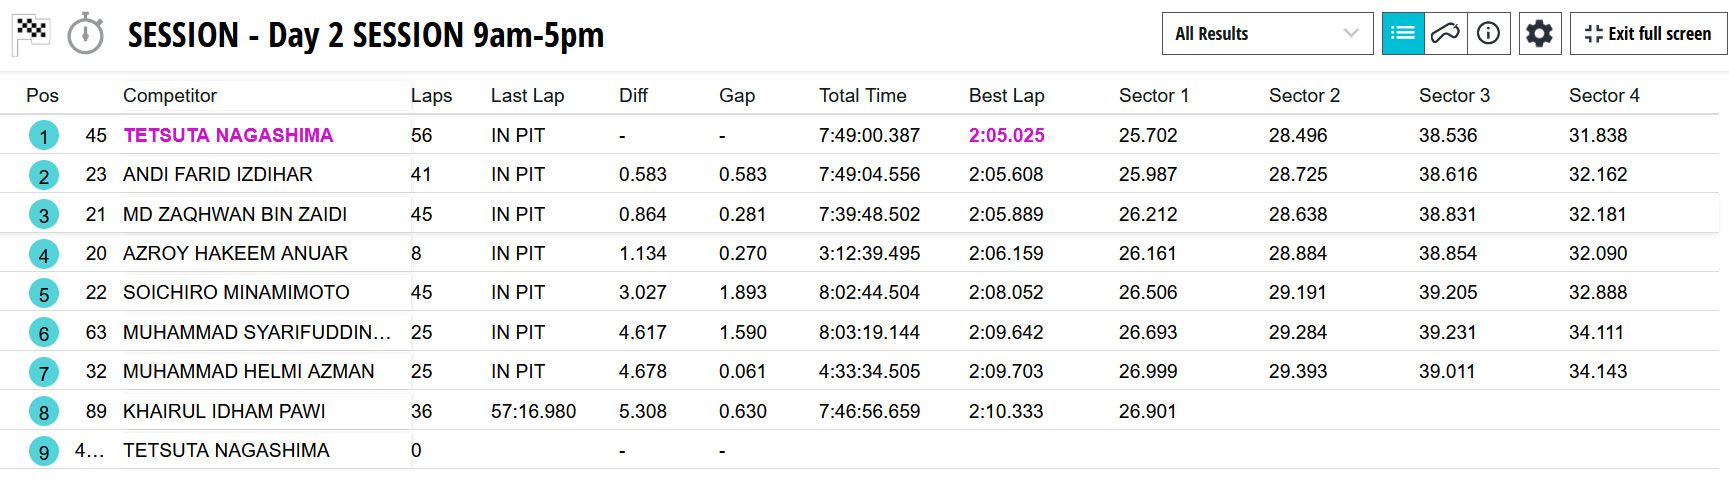Click position 4 circle badge
Image resolution: width=1729 pixels, height=486 pixels.
[44, 254]
